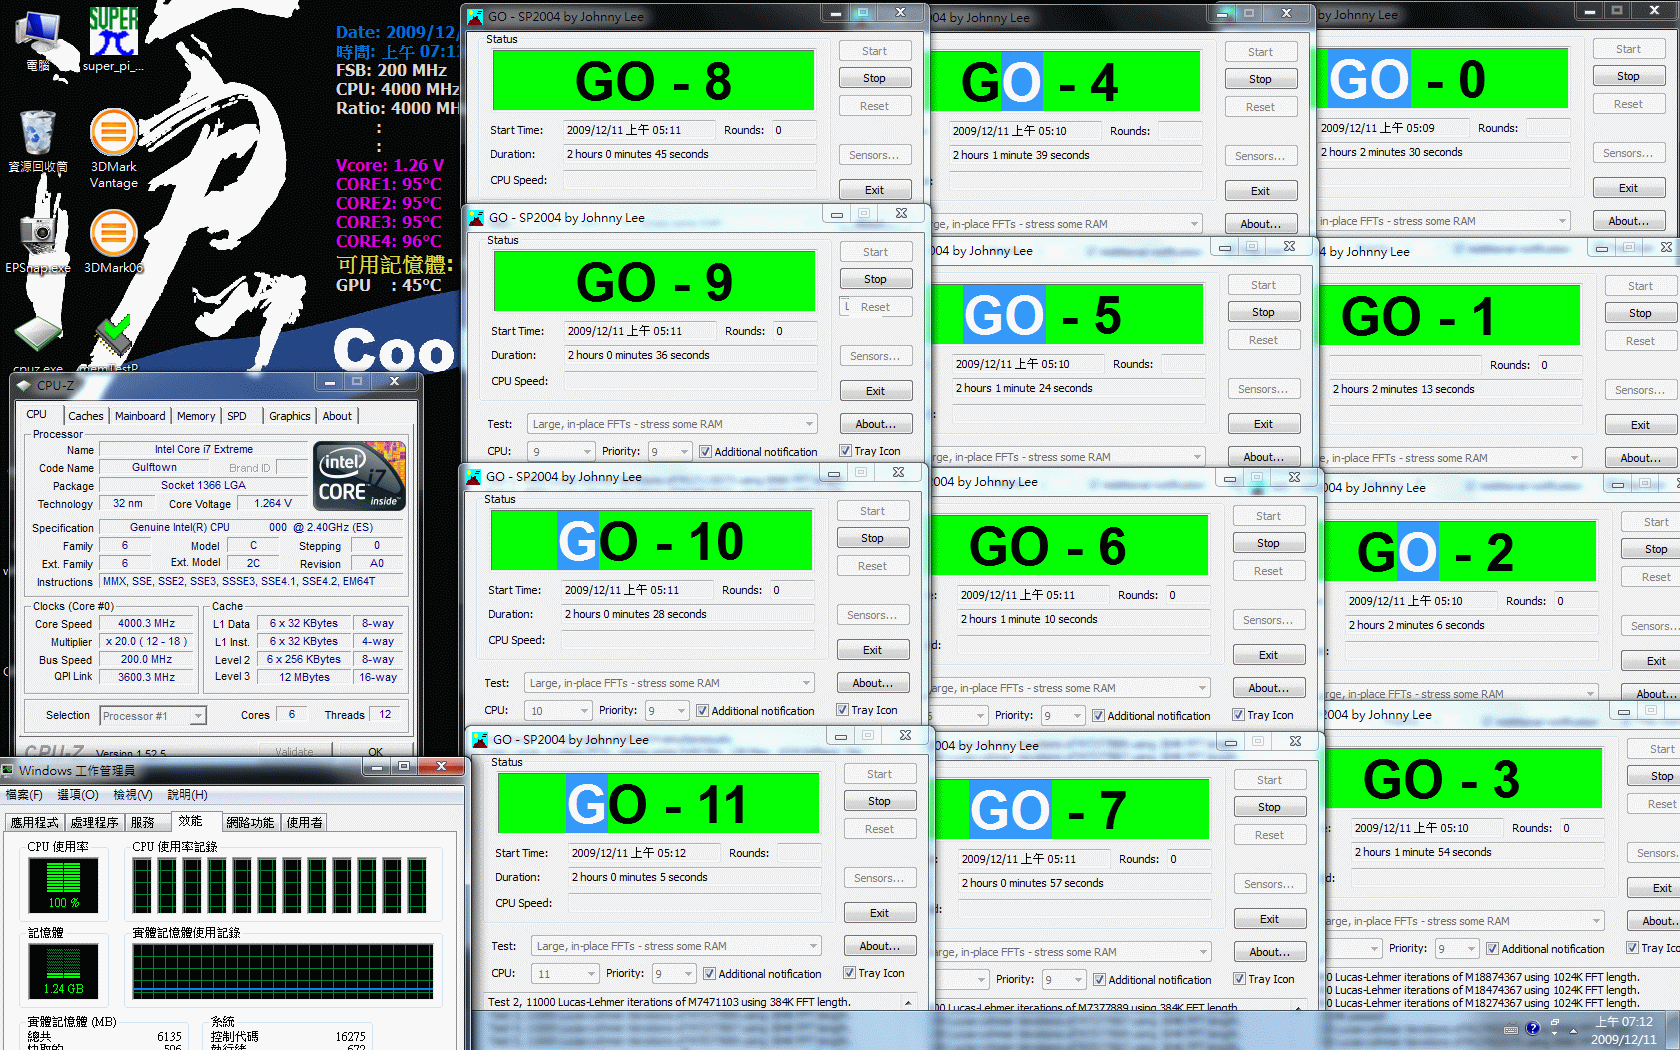The height and width of the screenshot is (1050, 1680).
Task: Select the 3DMark06 desktop icon
Action: (x=114, y=240)
